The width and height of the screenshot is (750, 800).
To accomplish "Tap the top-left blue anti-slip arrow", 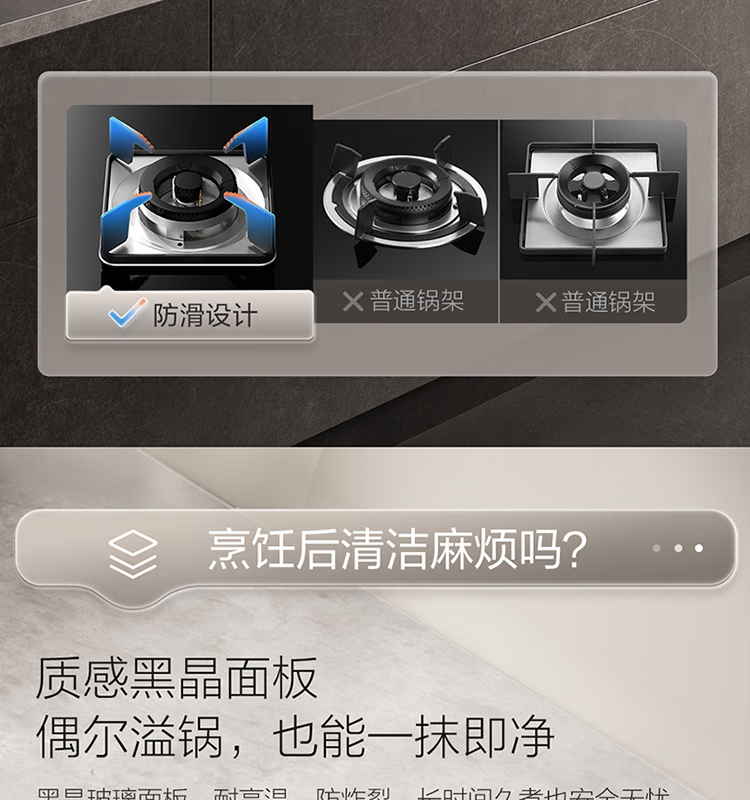I will [x=131, y=138].
